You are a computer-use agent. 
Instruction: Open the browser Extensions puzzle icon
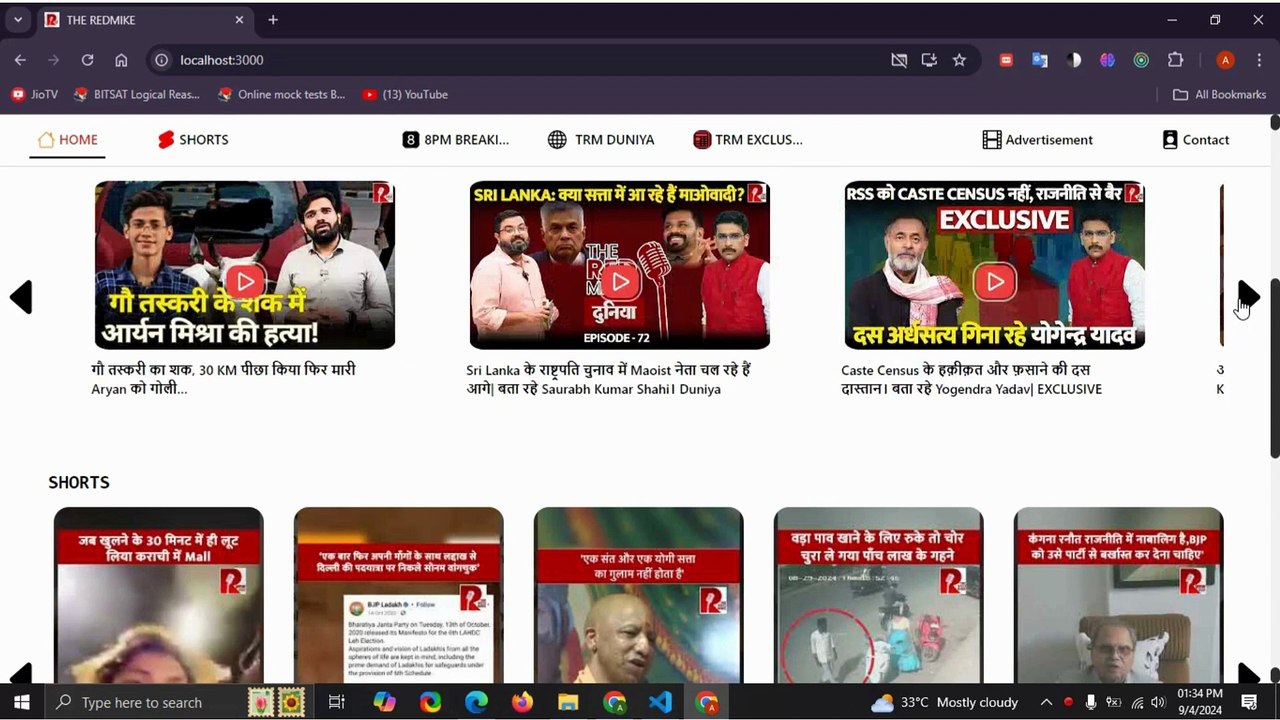1175,60
